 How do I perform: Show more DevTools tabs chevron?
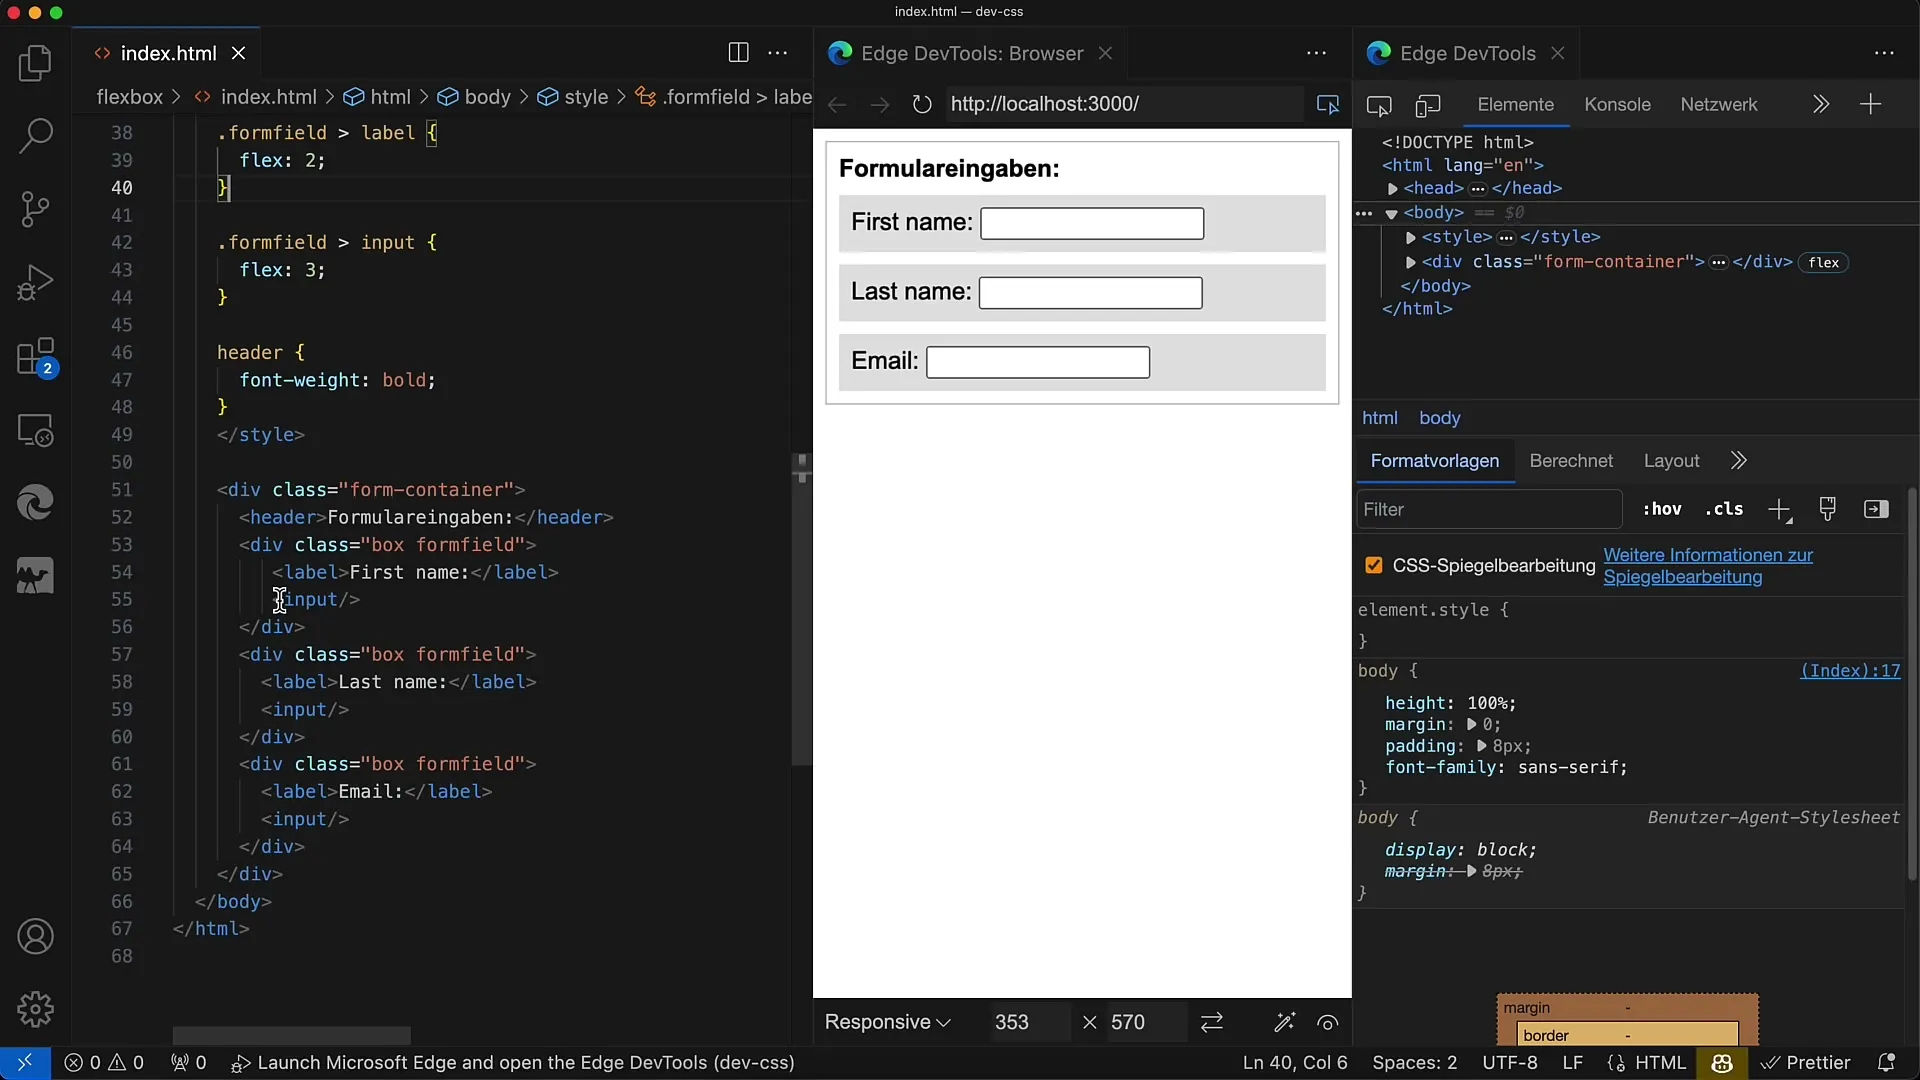click(1821, 104)
